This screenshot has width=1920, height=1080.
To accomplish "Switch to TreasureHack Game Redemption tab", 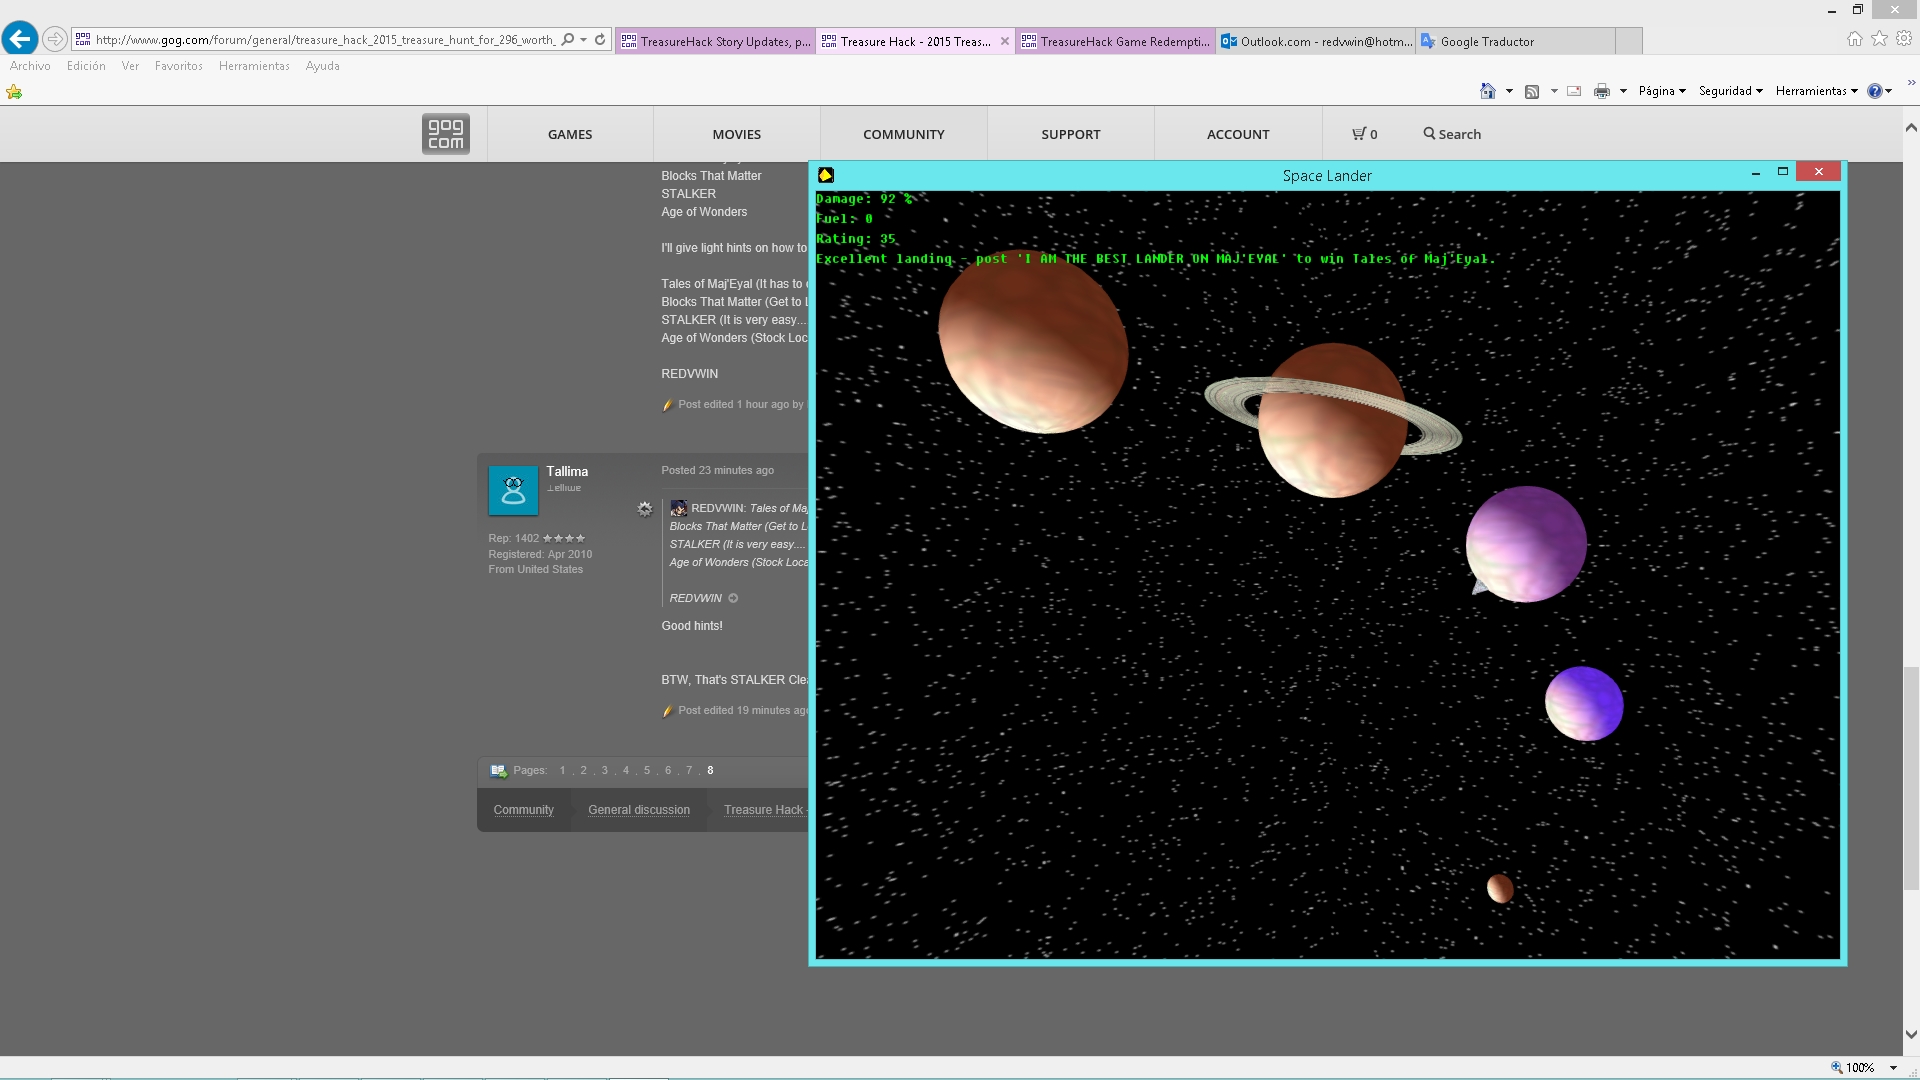I will [1115, 41].
